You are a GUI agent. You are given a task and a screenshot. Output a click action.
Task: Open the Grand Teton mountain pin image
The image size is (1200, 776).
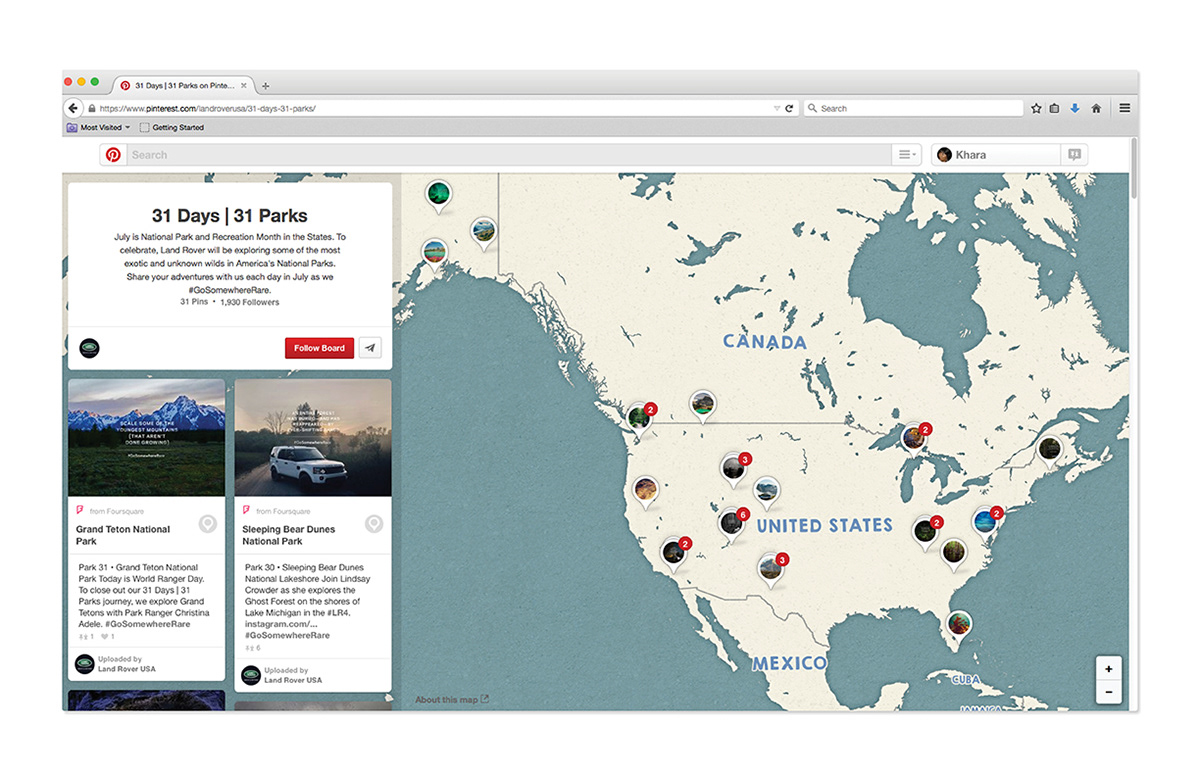pos(146,437)
